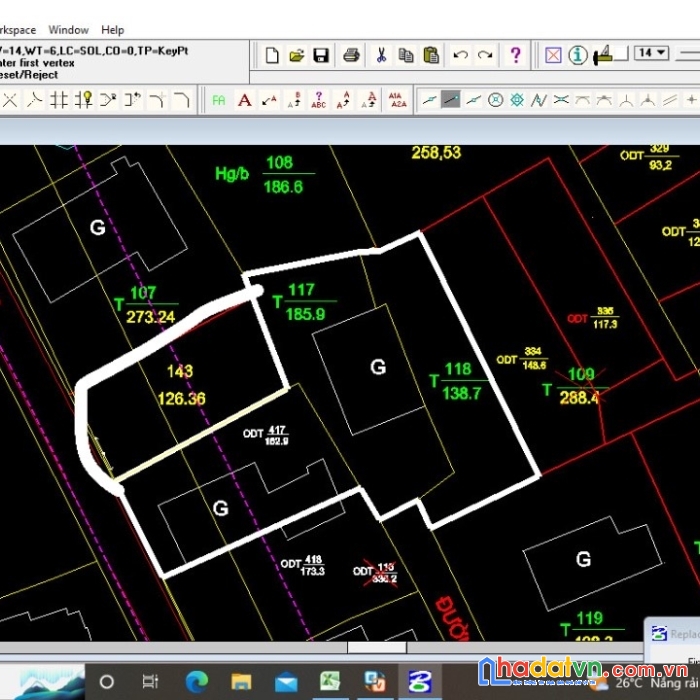Cut selection with the scissors icon
Screen dimensions: 700x700
point(381,55)
